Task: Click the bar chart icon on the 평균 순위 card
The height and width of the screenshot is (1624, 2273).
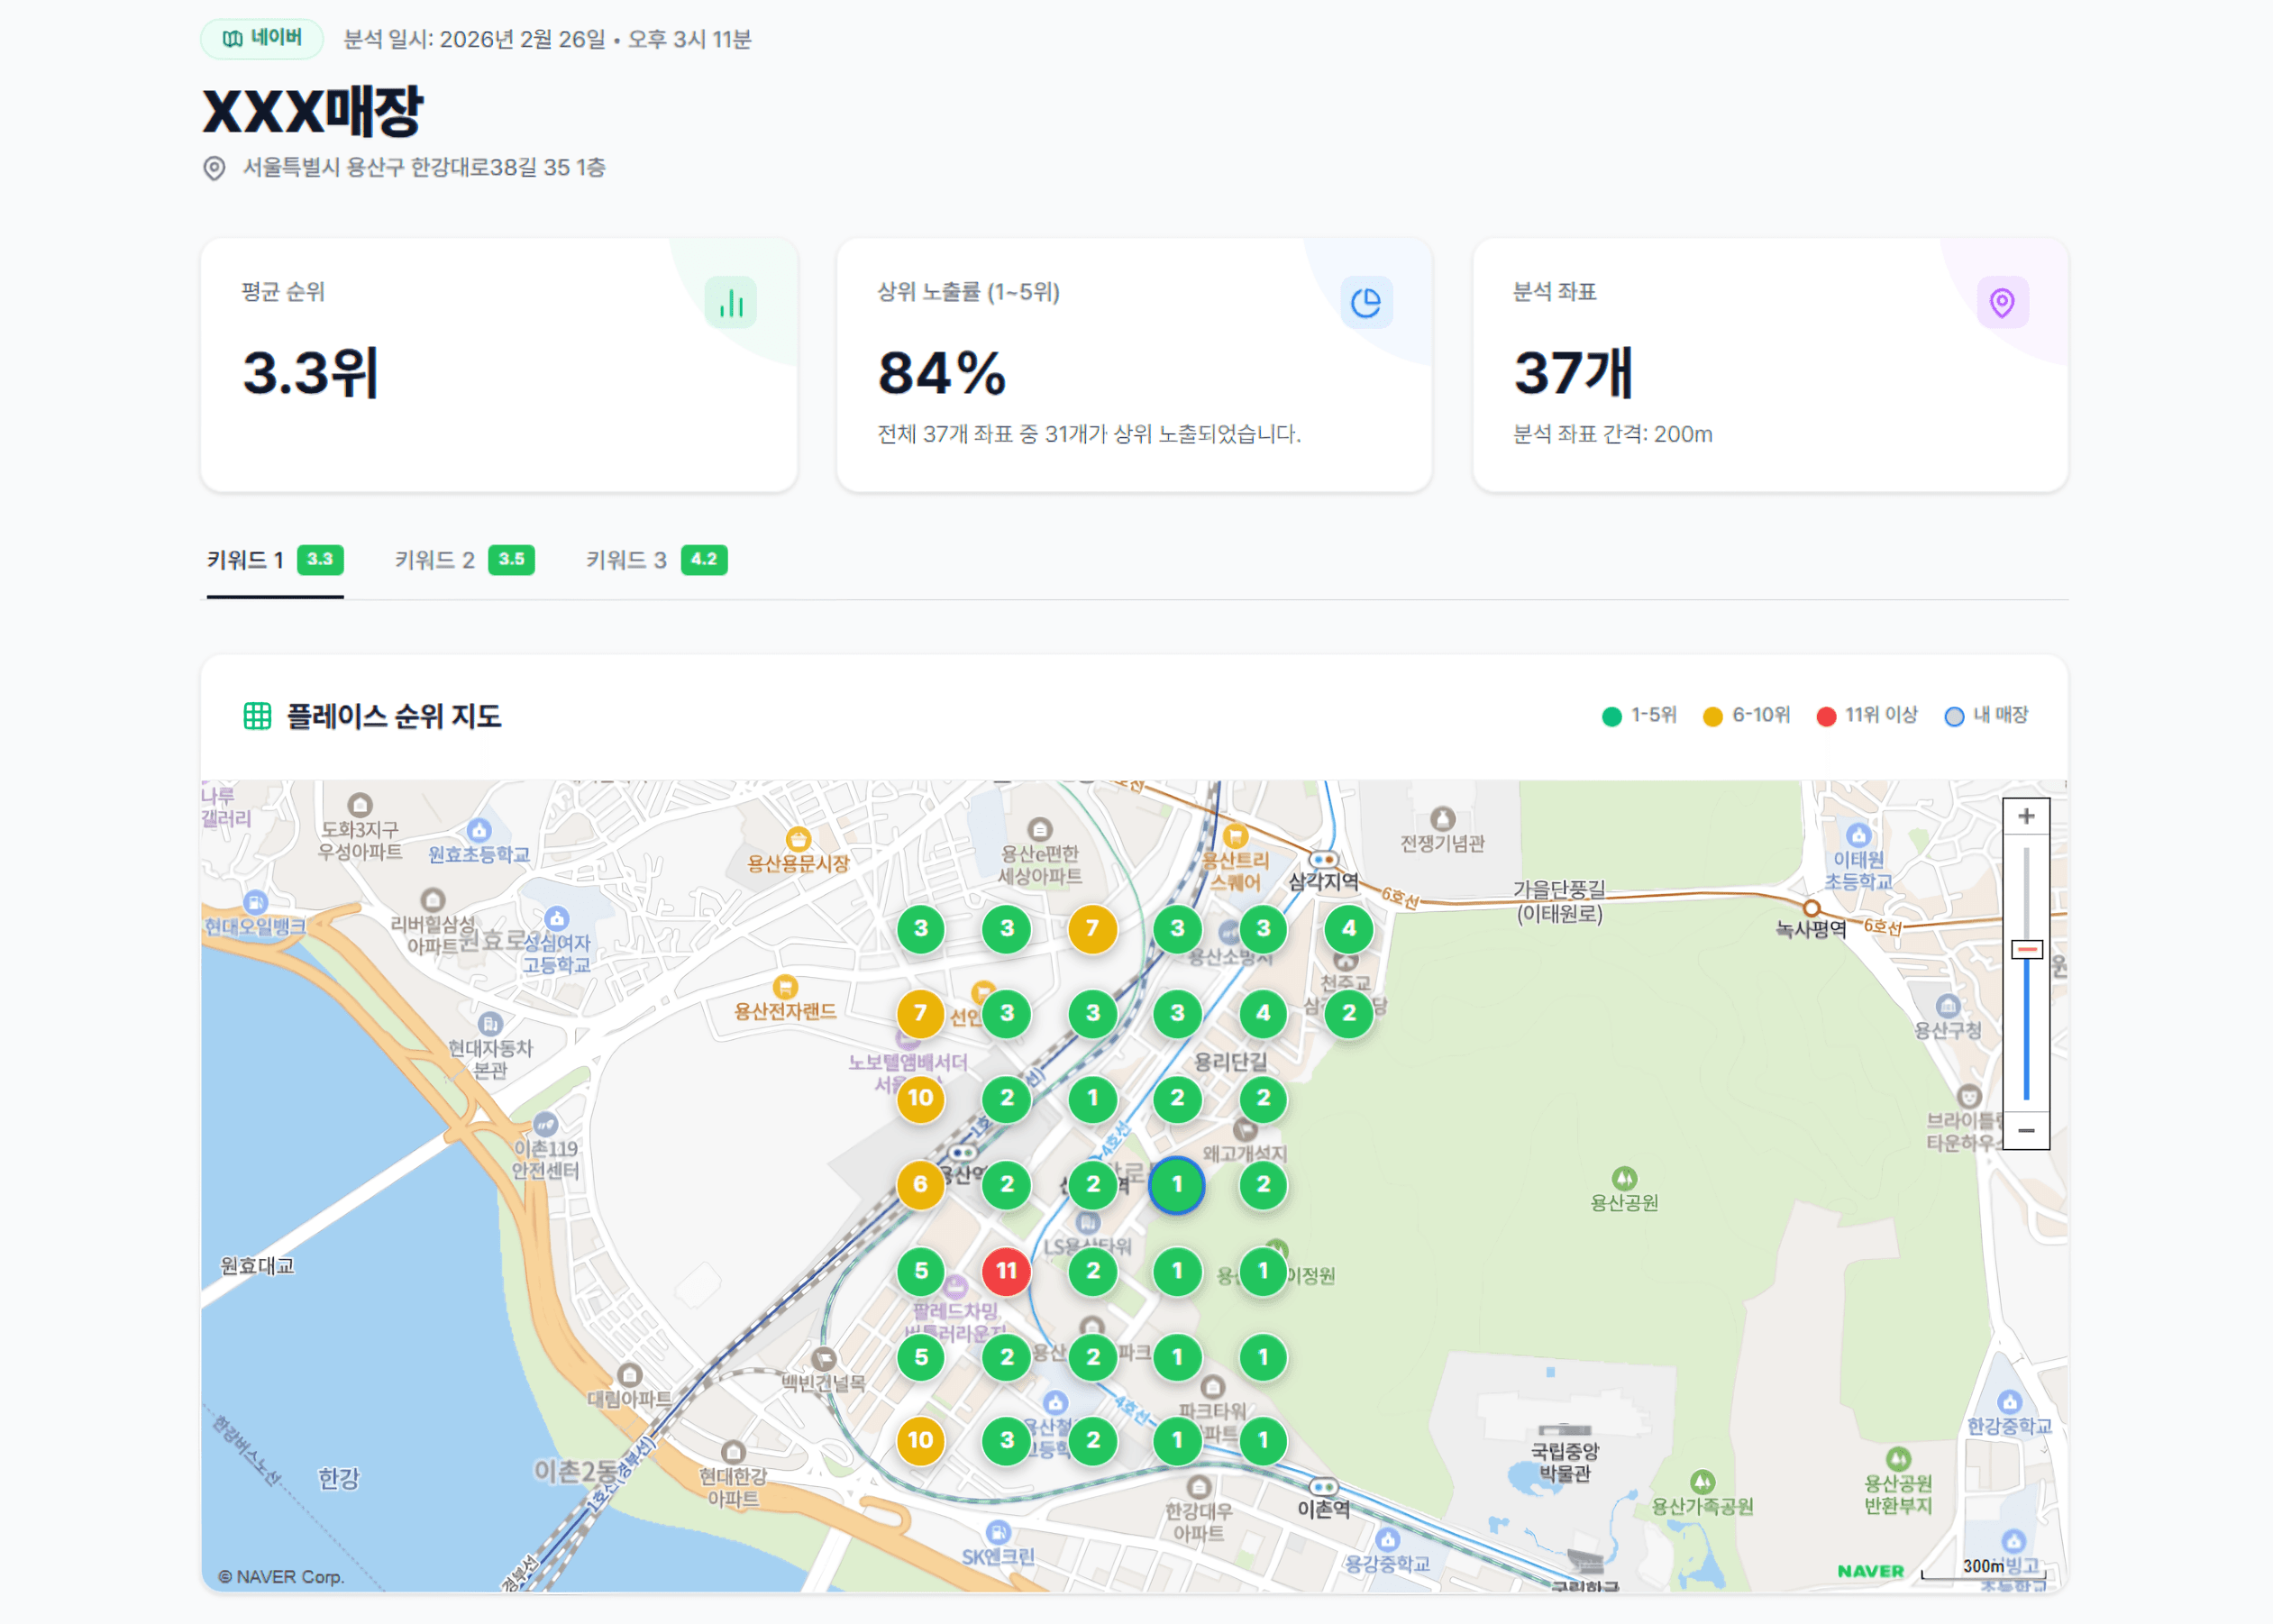Action: click(x=733, y=305)
